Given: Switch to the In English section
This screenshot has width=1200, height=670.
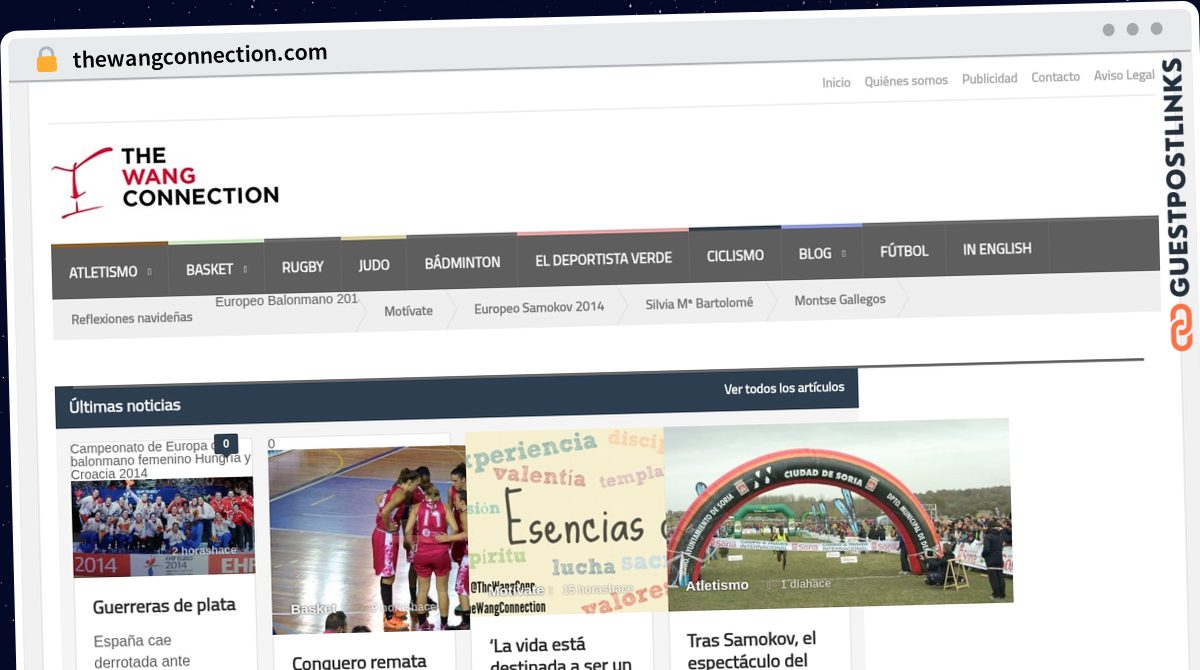Looking at the screenshot, I should 997,248.
